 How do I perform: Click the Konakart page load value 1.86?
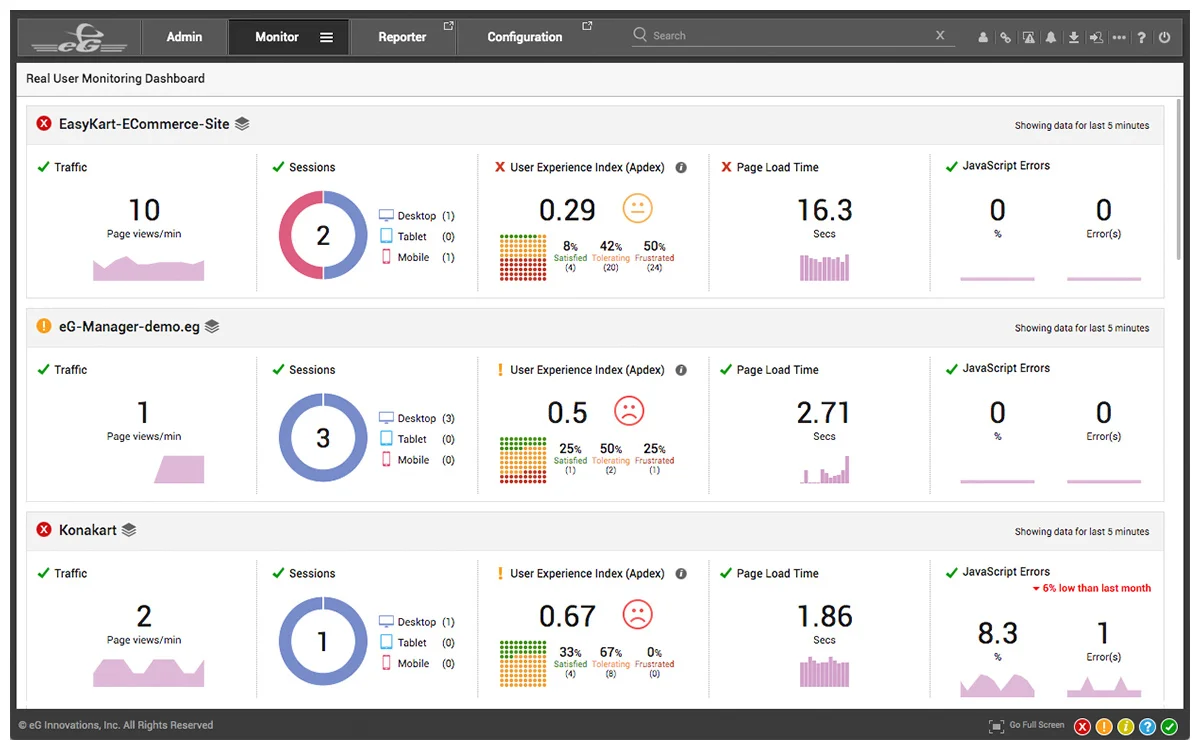pos(824,616)
